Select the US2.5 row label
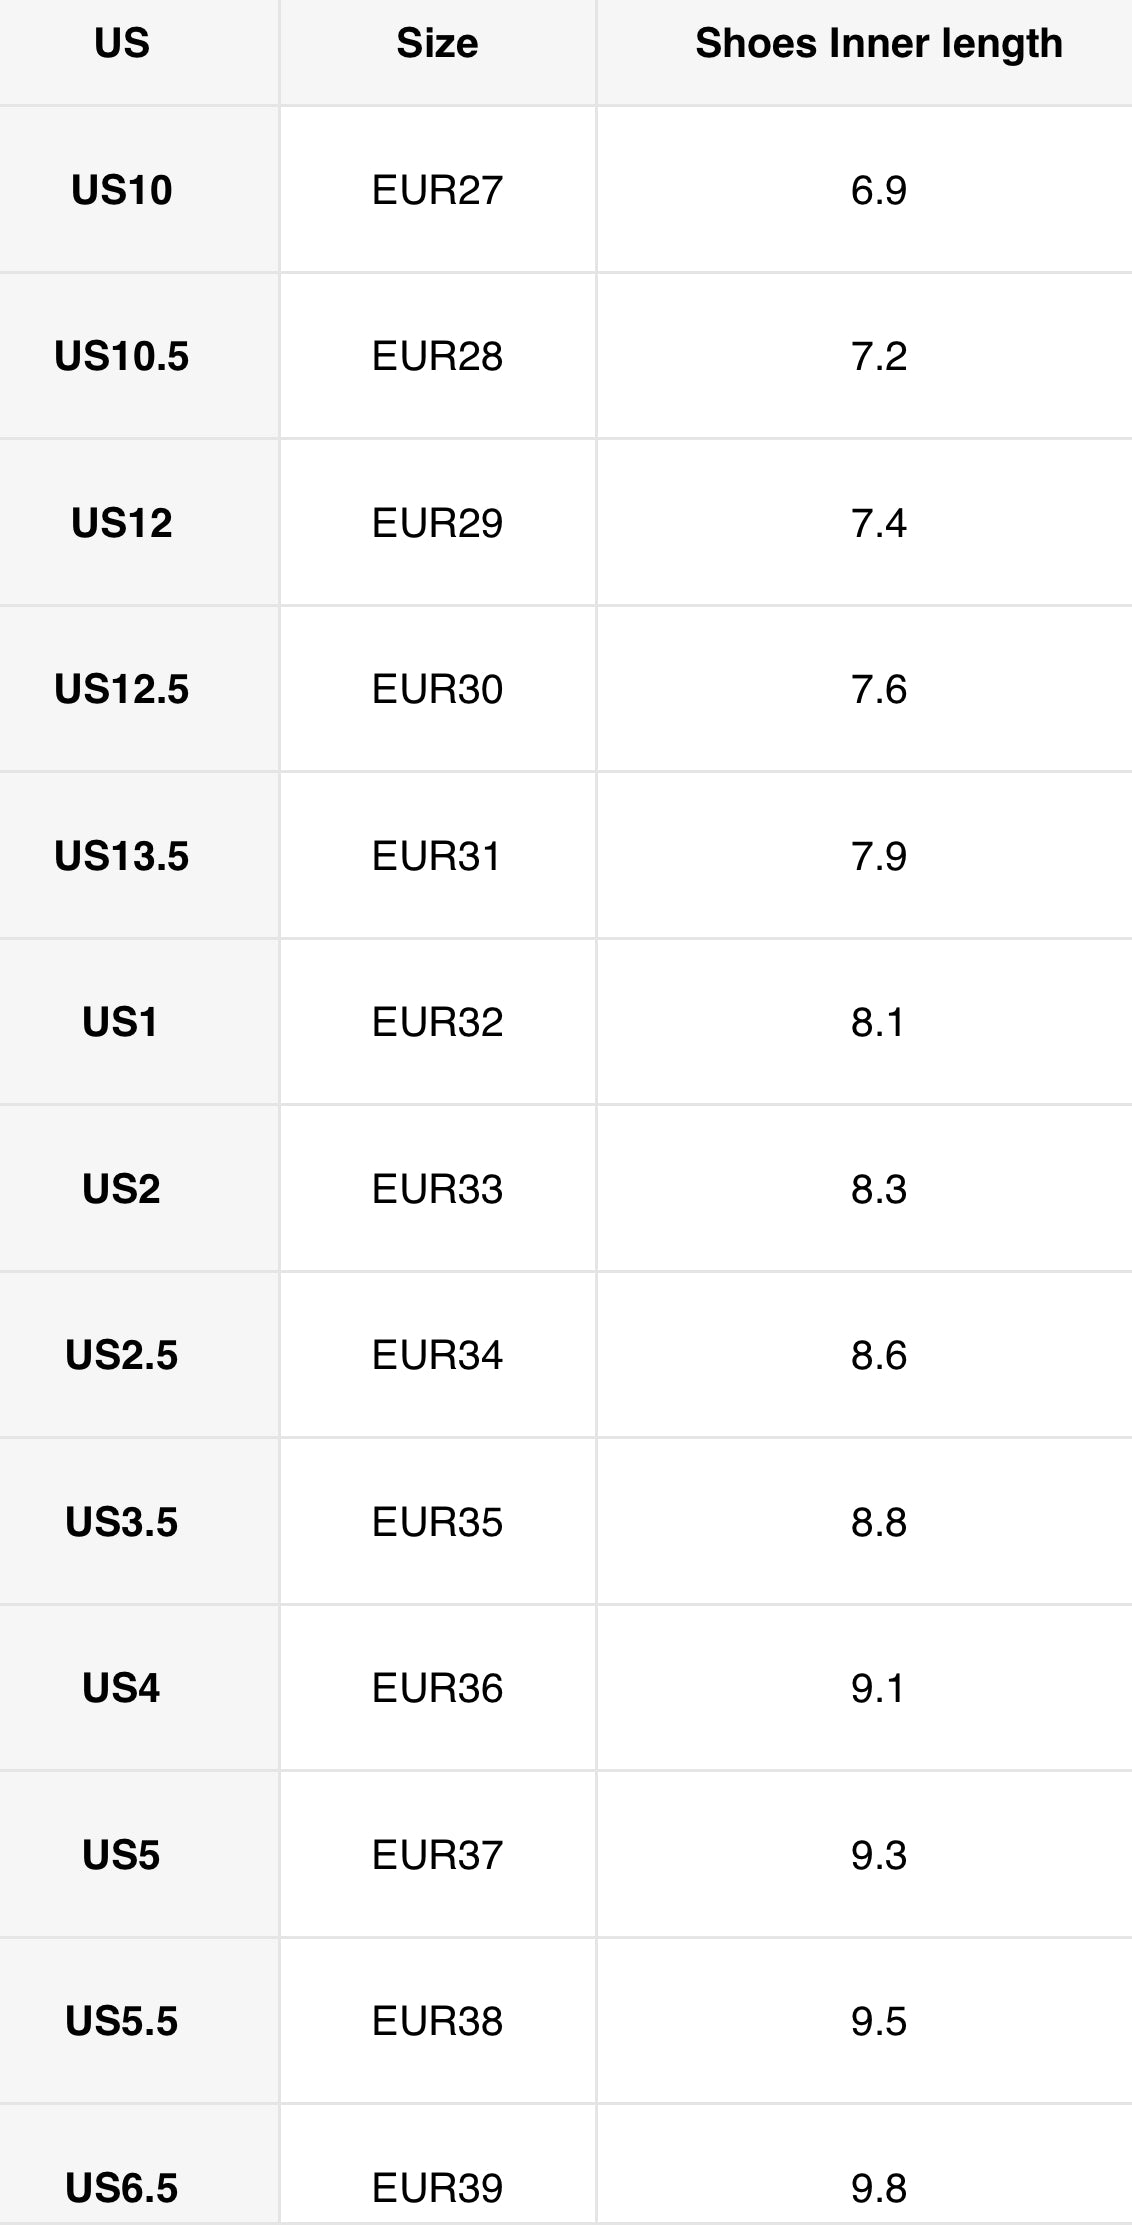Image resolution: width=1132 pixels, height=2230 pixels. click(x=122, y=1356)
